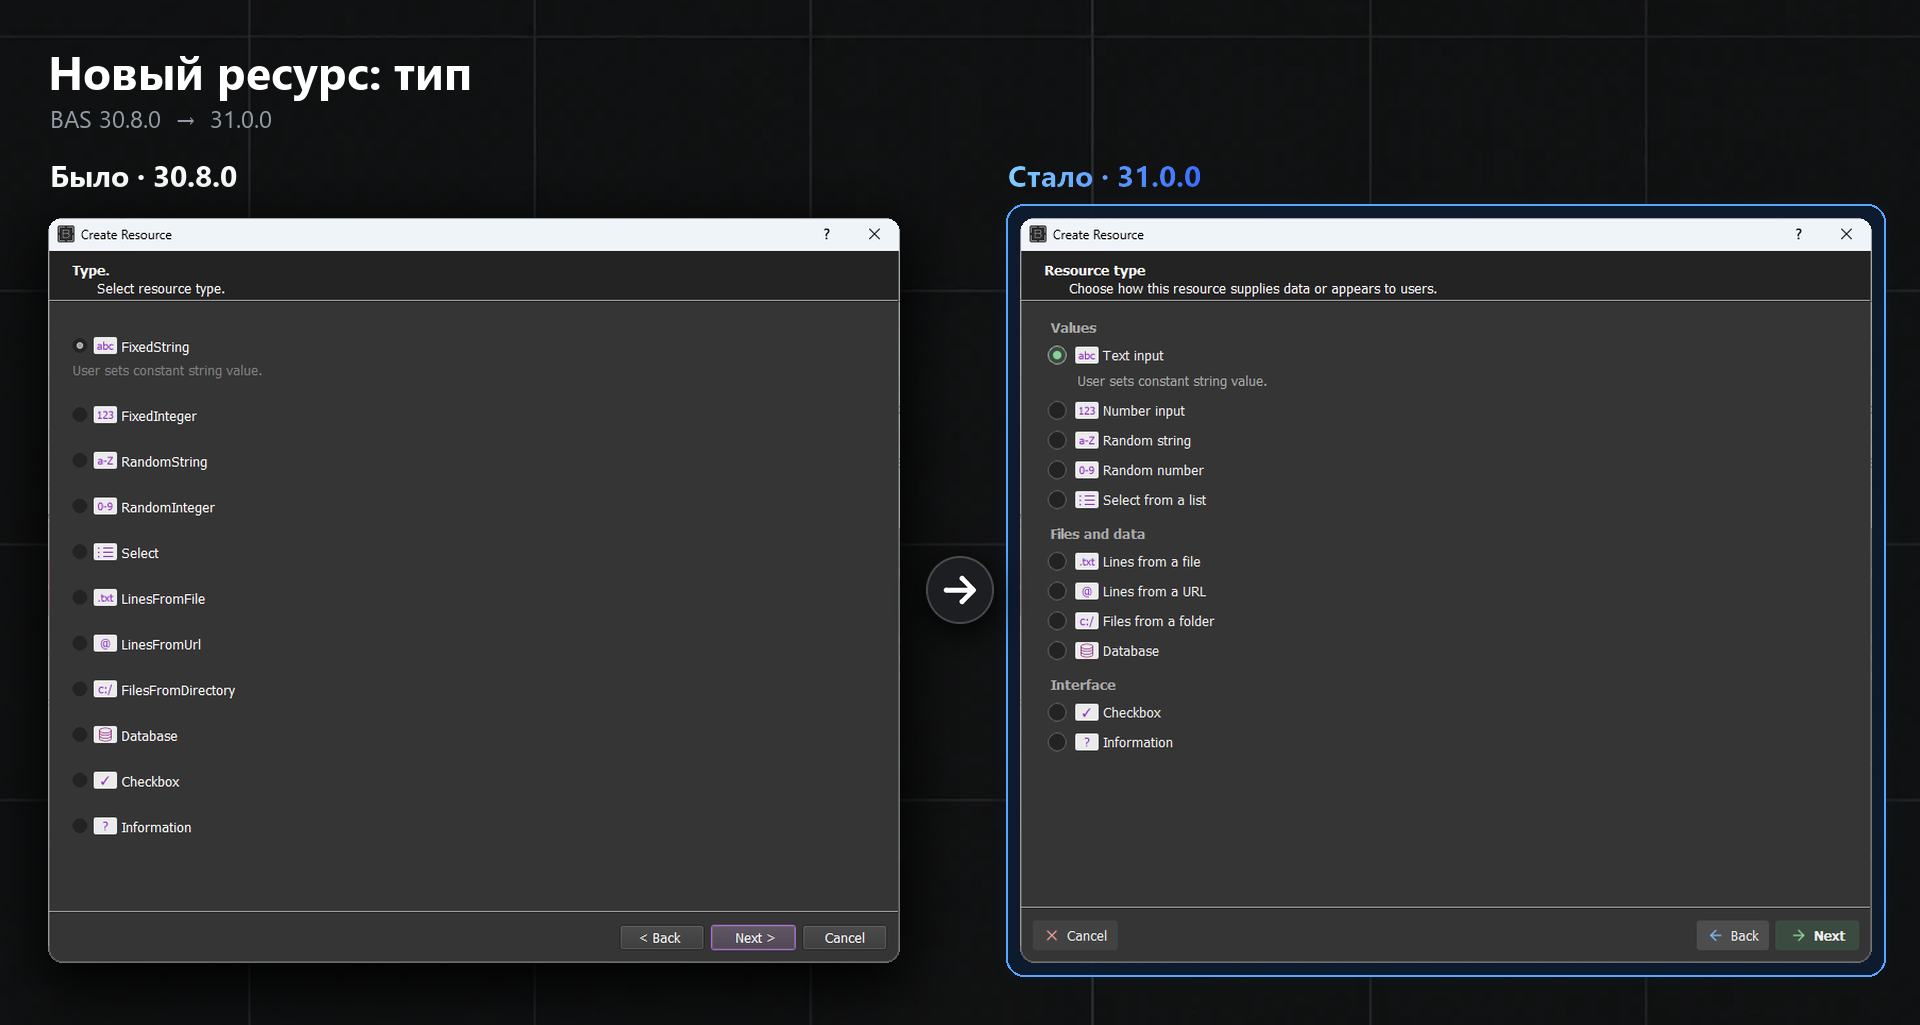
Task: Click the < Back button in old dialog
Action: [x=661, y=937]
